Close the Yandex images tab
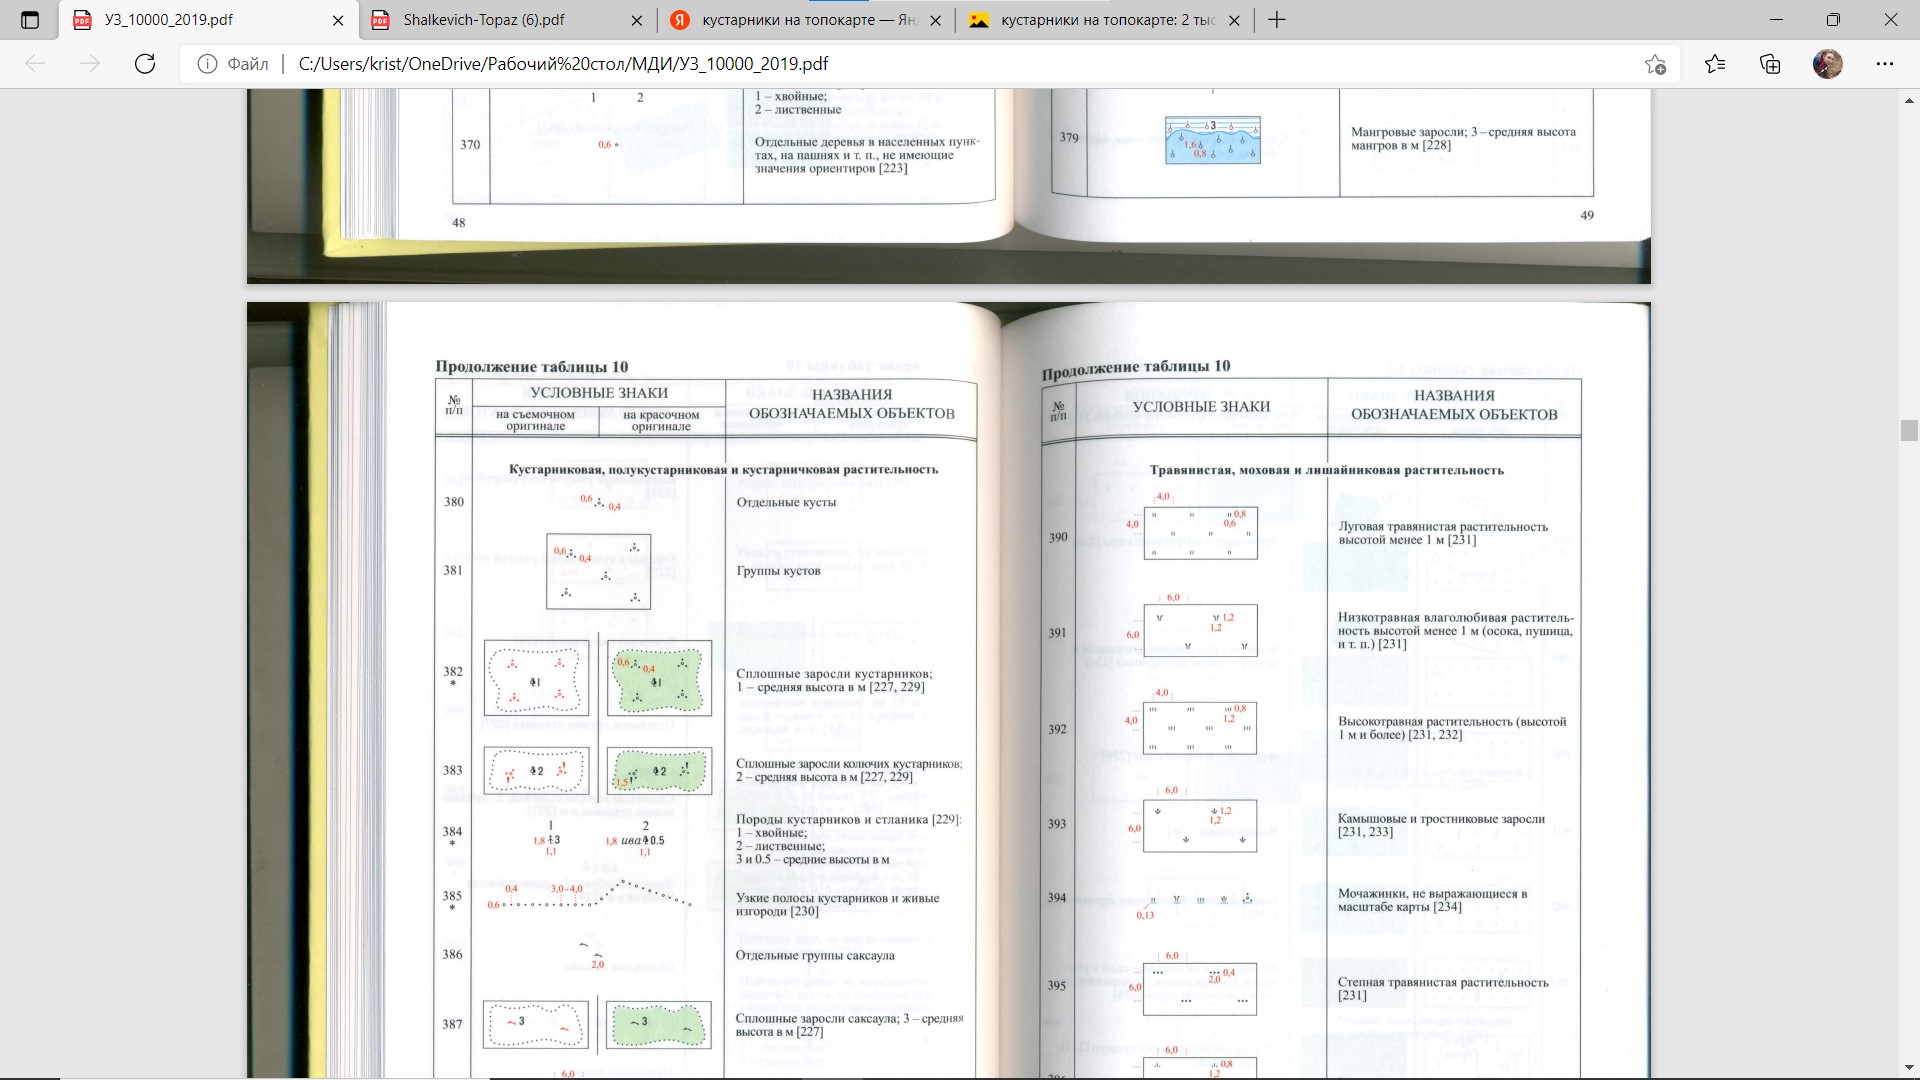 click(1234, 20)
